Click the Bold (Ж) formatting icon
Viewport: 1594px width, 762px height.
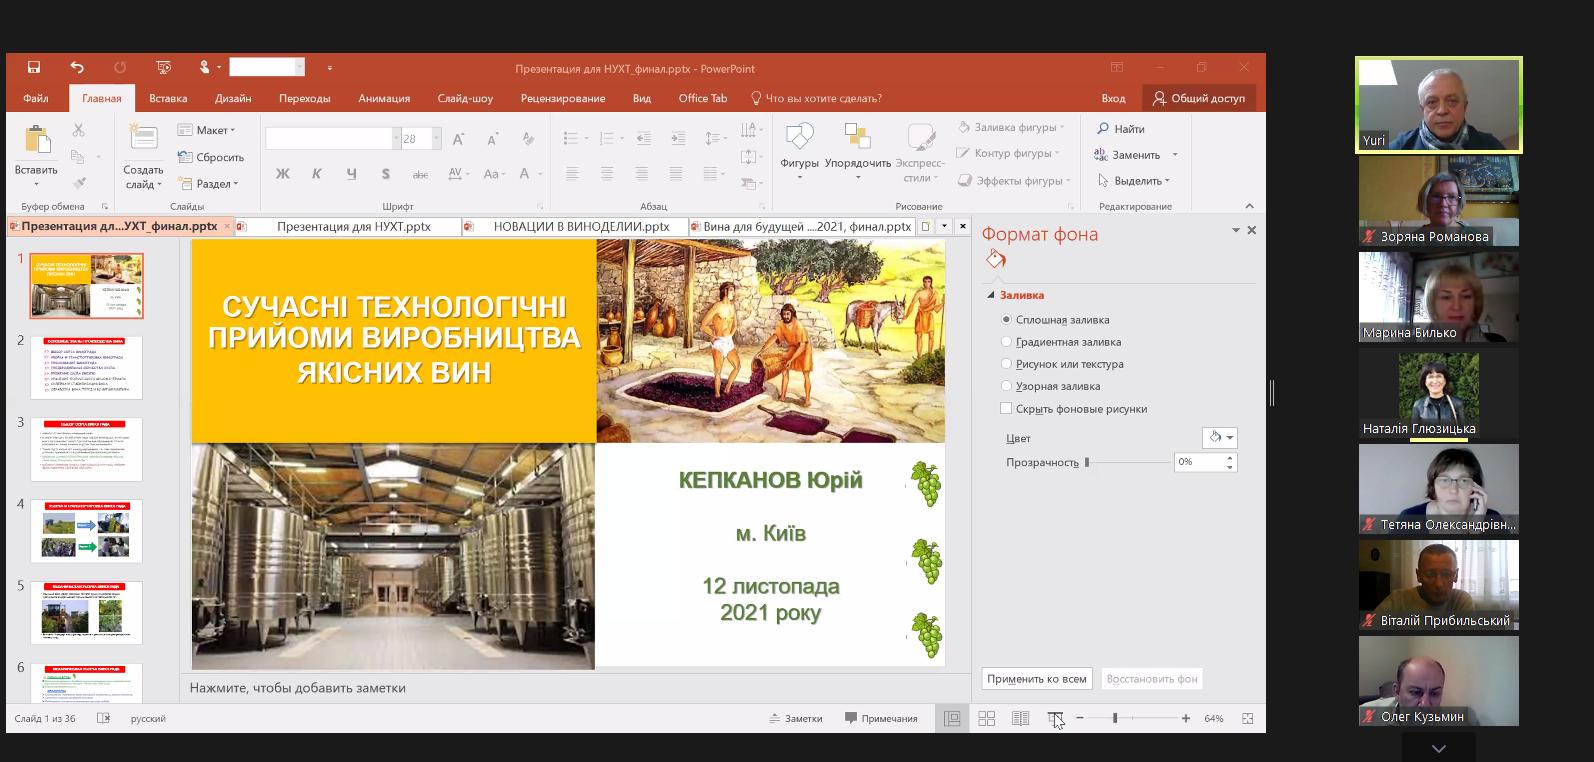(283, 174)
